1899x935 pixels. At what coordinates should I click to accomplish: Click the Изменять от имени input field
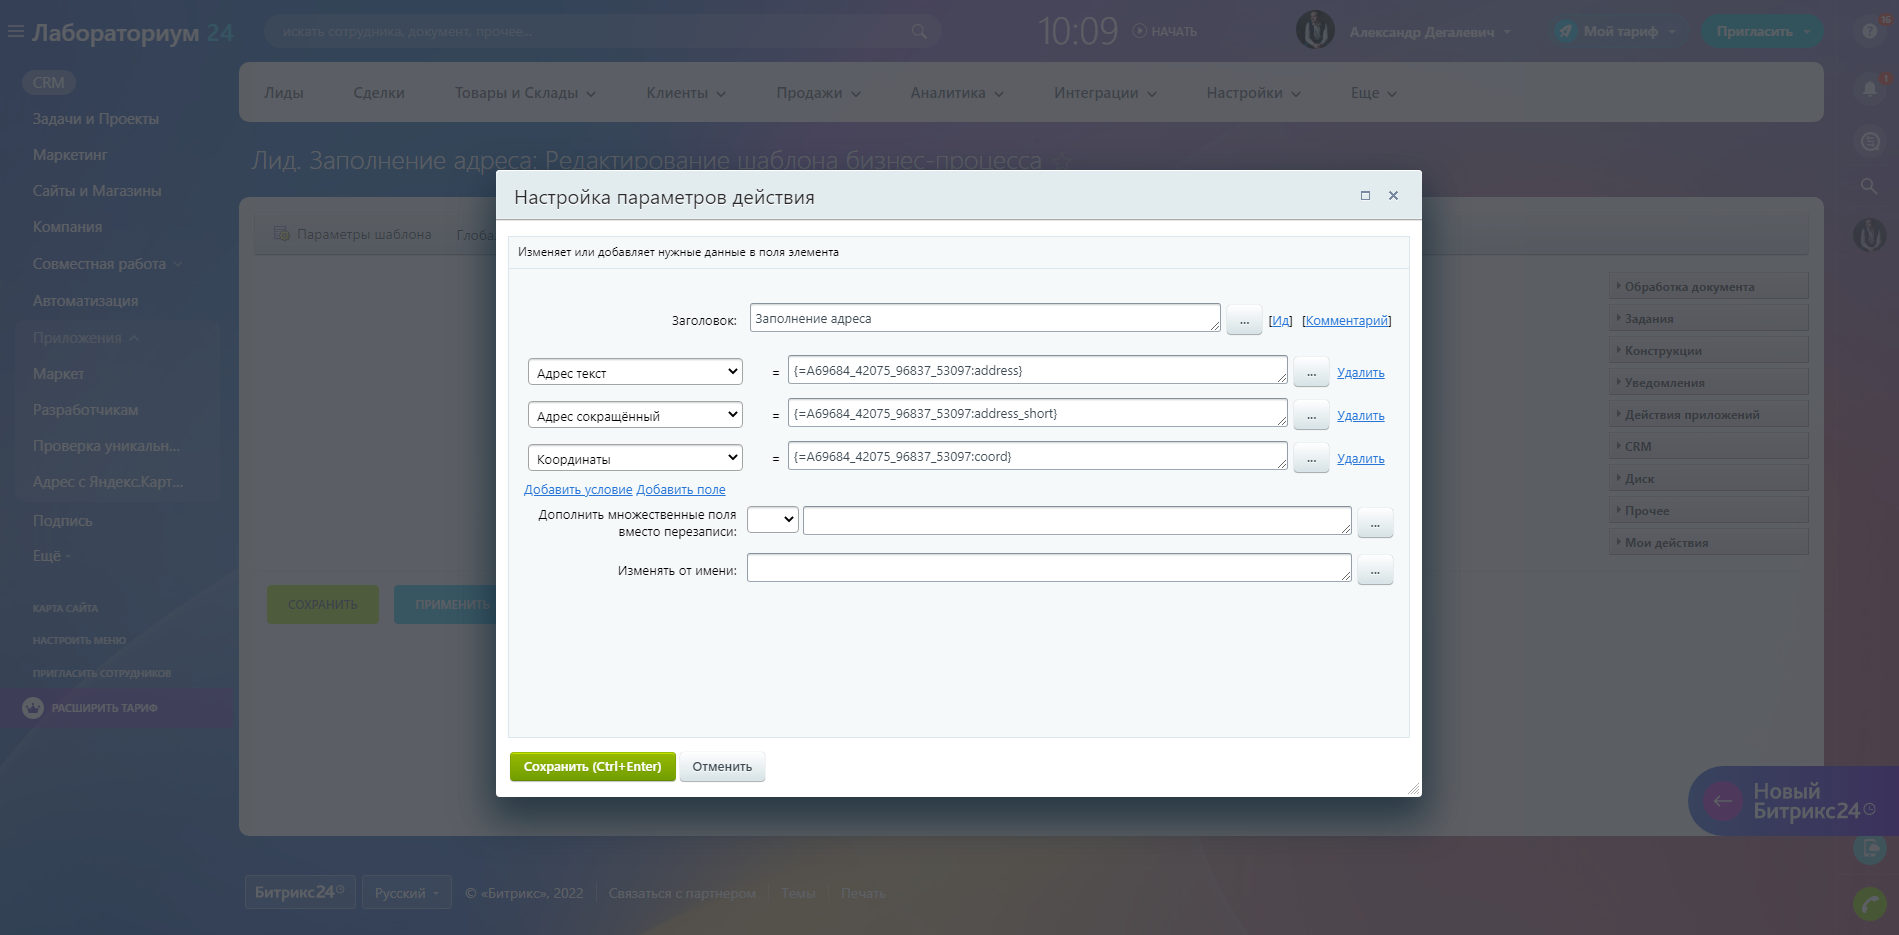pyautogui.click(x=1049, y=568)
